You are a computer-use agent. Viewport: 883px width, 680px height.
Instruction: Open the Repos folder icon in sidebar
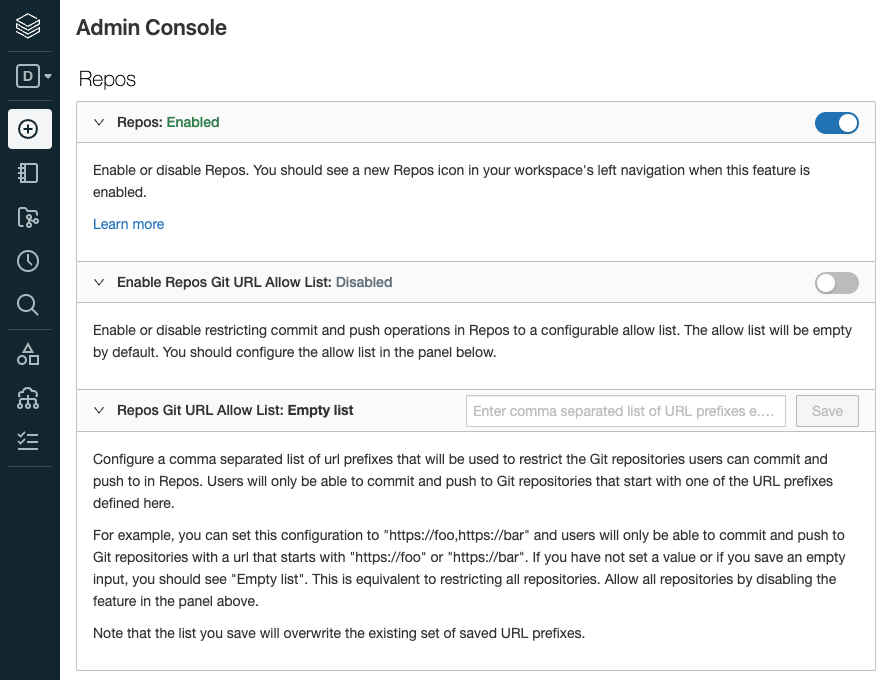click(28, 217)
